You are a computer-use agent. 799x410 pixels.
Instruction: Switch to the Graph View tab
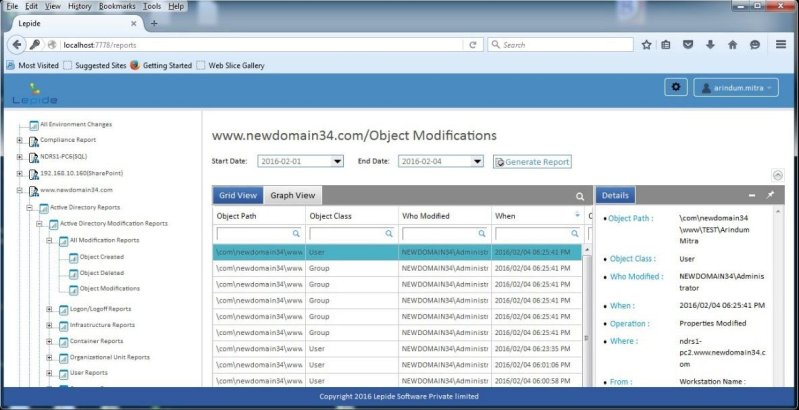pyautogui.click(x=293, y=196)
